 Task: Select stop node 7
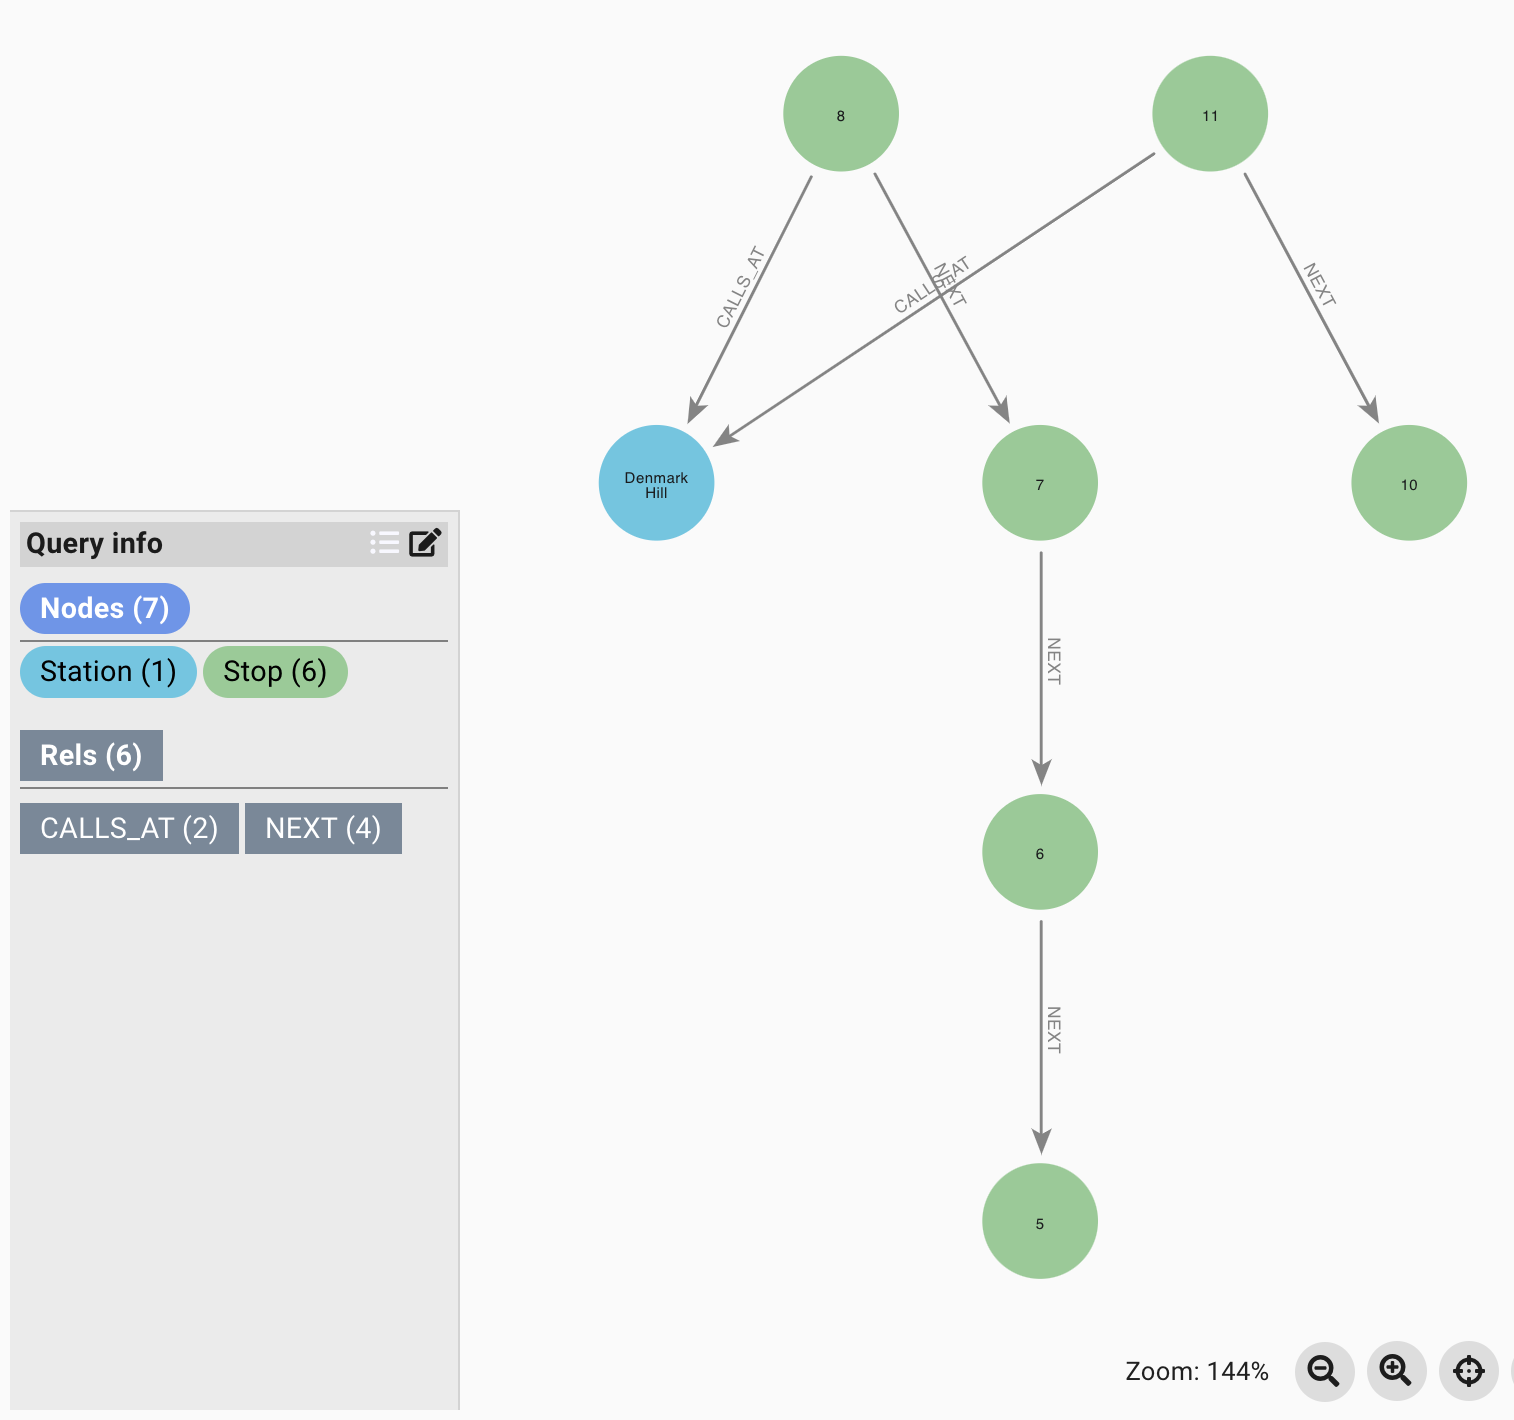coord(1040,483)
